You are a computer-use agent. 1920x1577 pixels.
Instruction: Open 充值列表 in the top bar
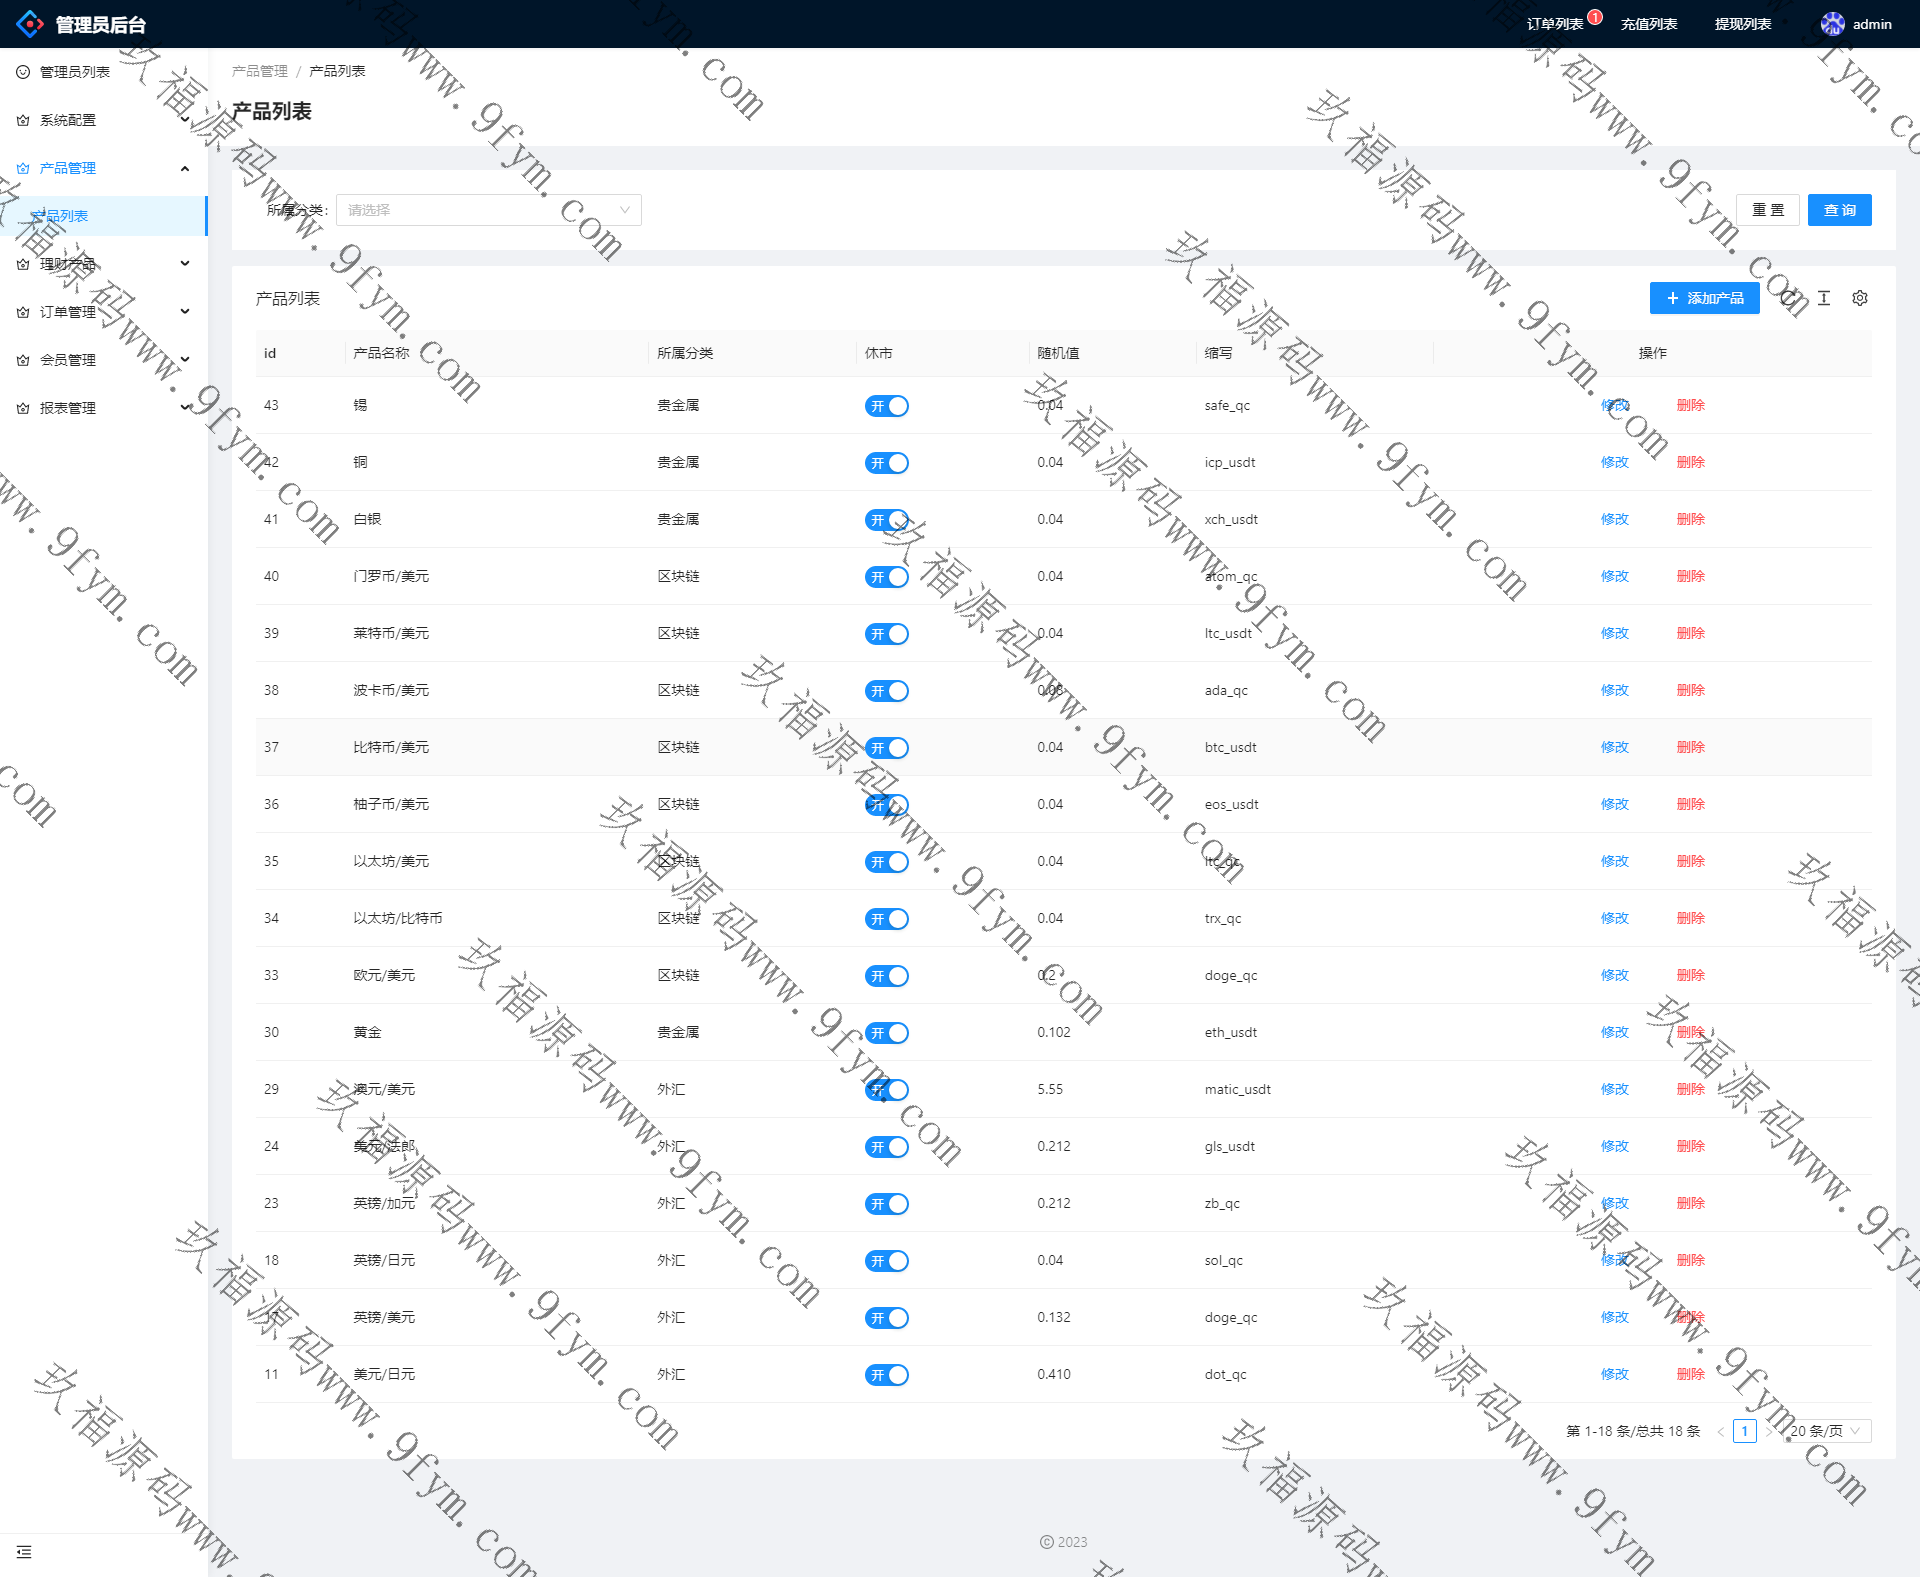click(1648, 24)
